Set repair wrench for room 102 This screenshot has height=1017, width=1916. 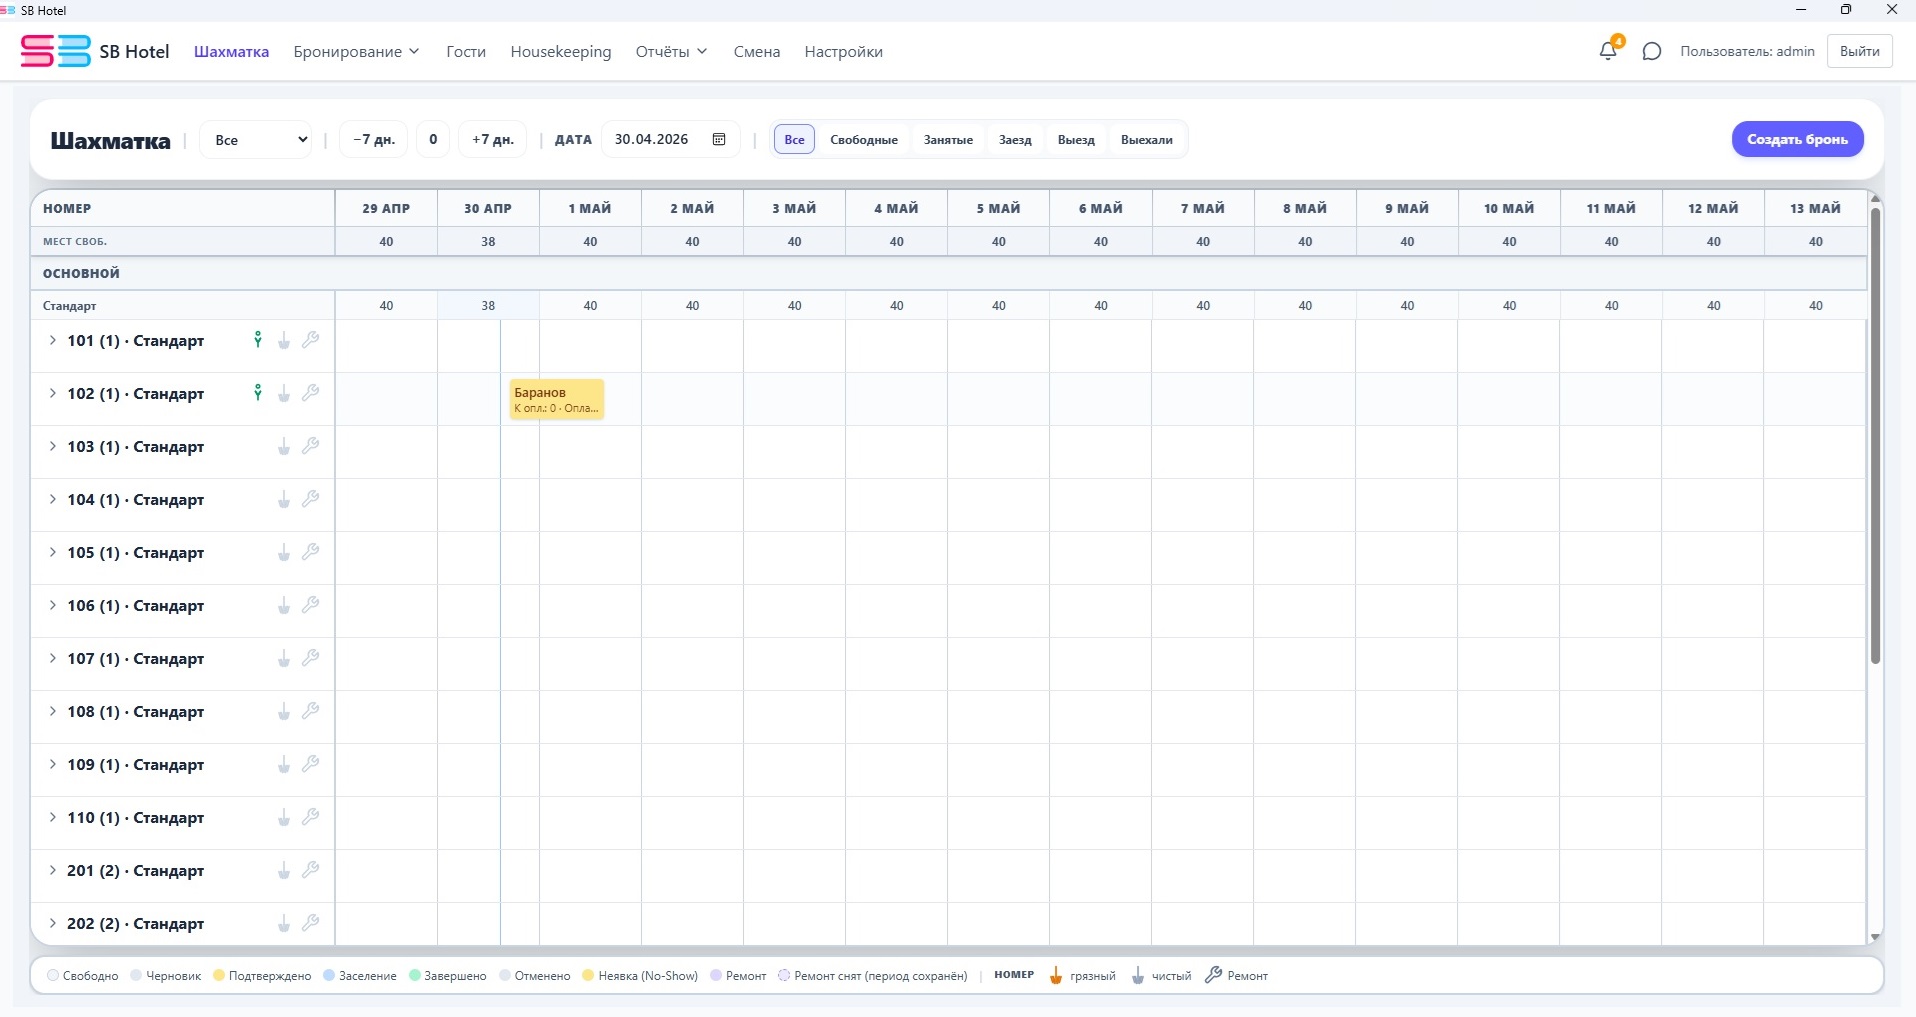point(311,393)
